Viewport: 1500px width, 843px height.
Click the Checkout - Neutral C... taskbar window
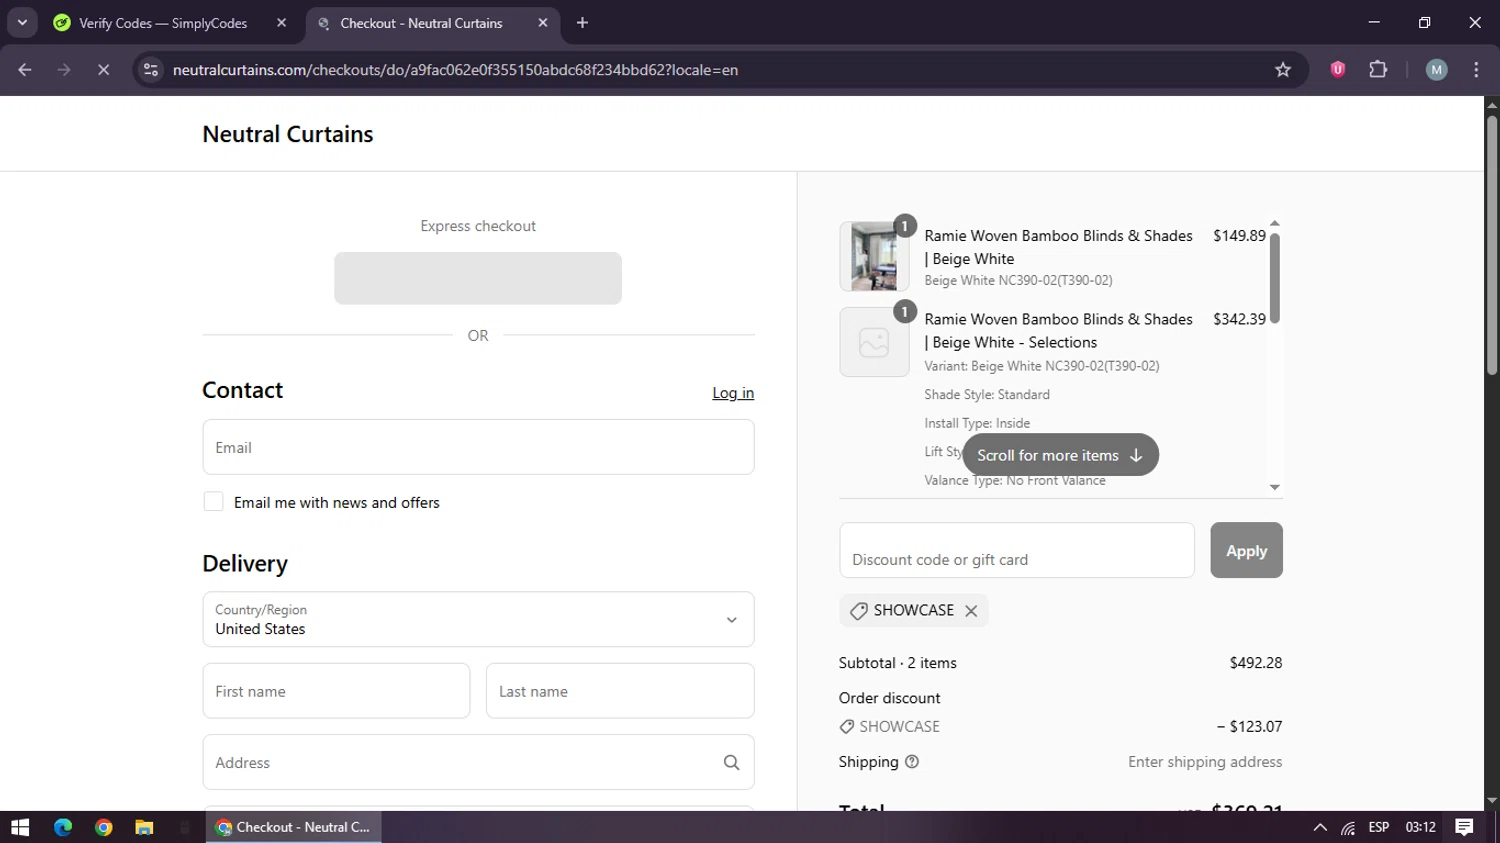tap(293, 827)
